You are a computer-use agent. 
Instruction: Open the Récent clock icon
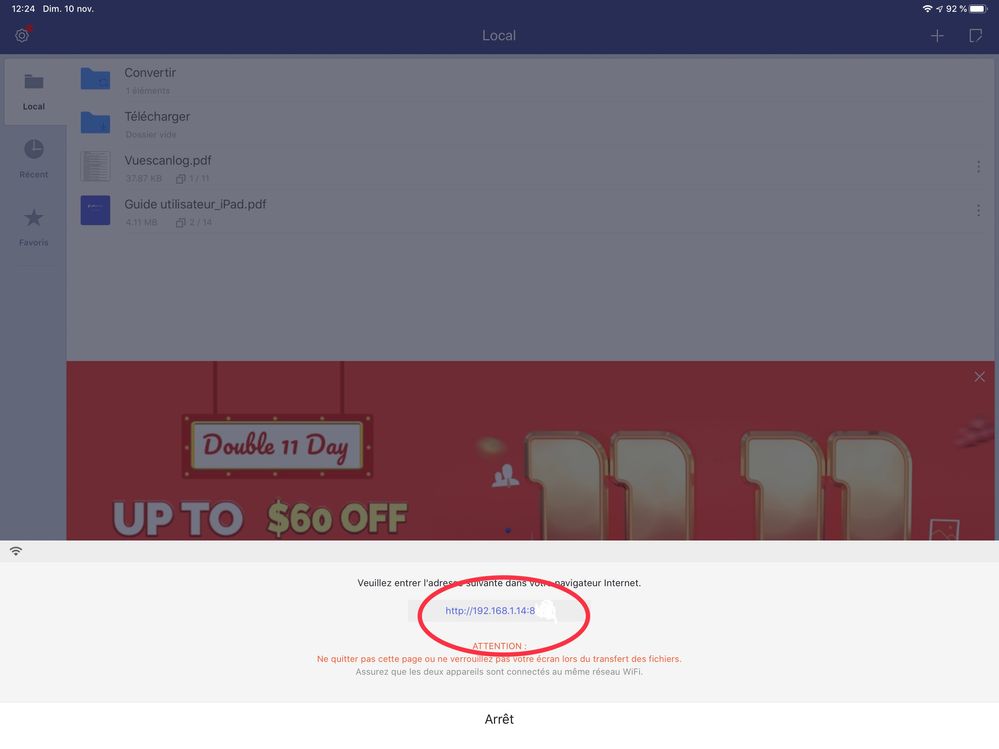pyautogui.click(x=34, y=150)
